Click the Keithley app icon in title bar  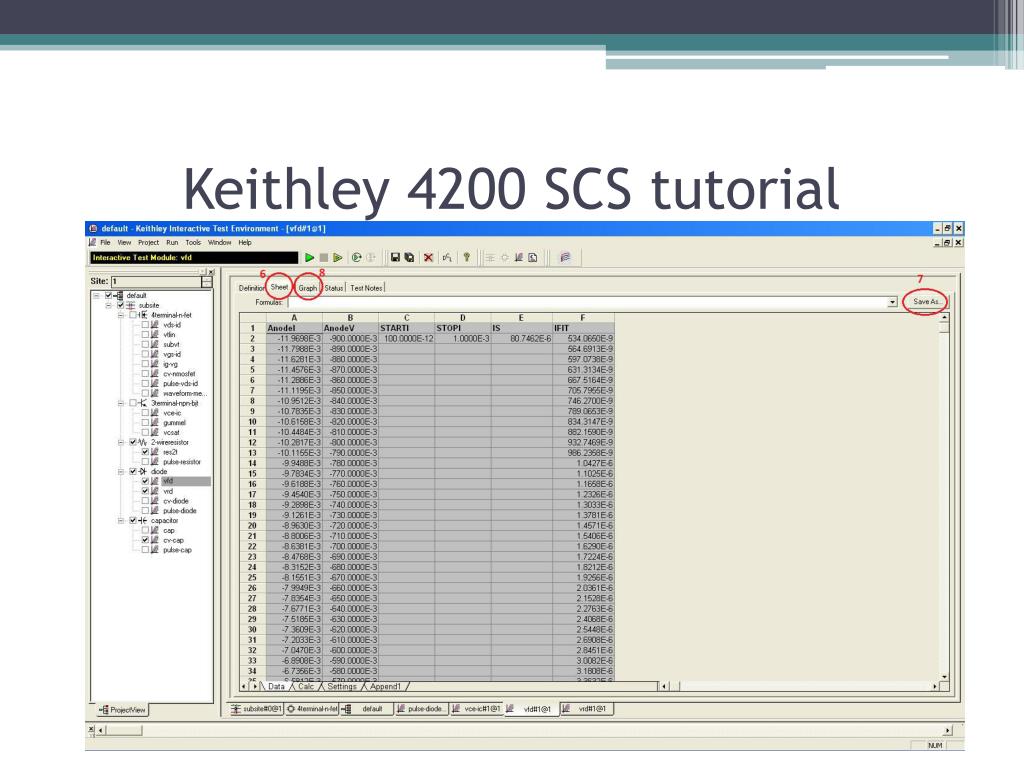(93, 229)
